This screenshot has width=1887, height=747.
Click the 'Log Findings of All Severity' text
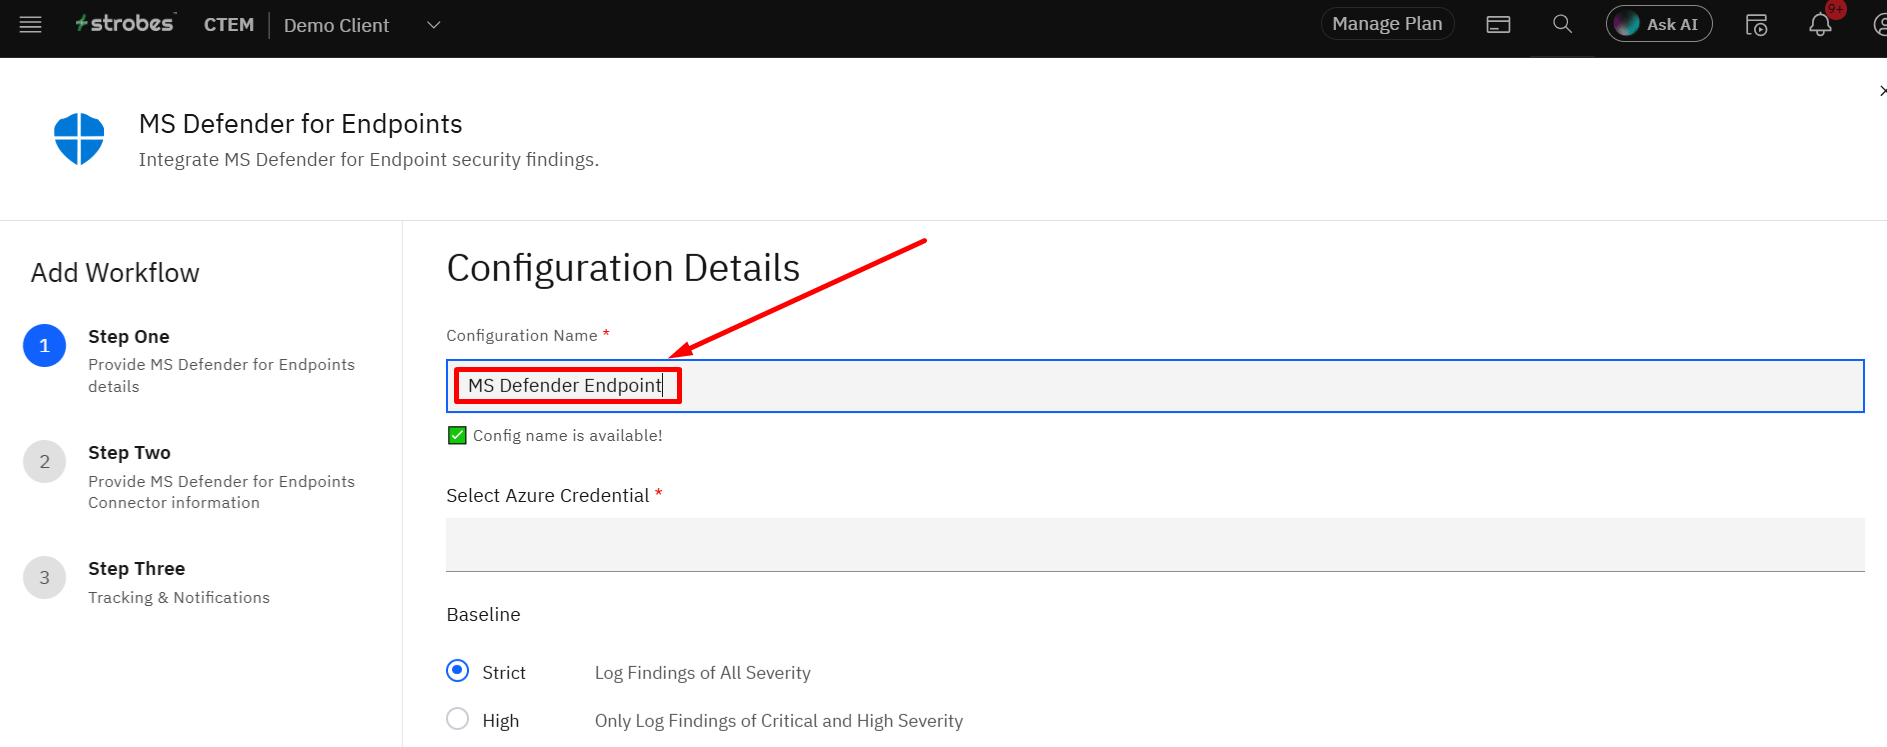click(x=702, y=673)
